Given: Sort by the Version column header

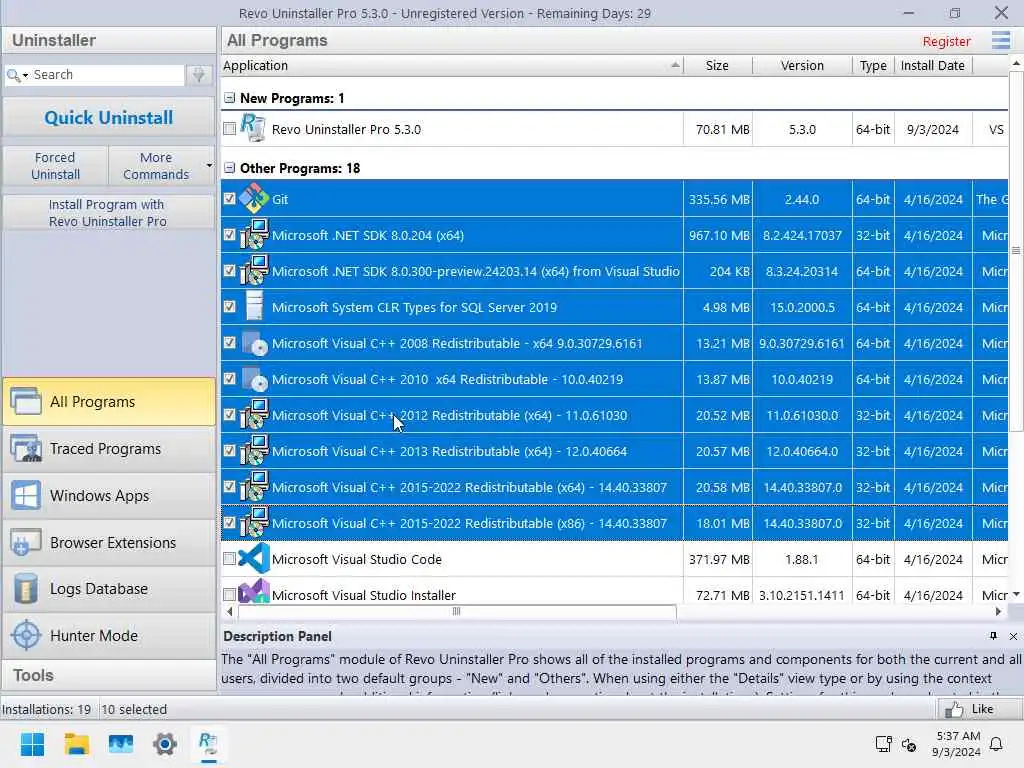Looking at the screenshot, I should (802, 65).
